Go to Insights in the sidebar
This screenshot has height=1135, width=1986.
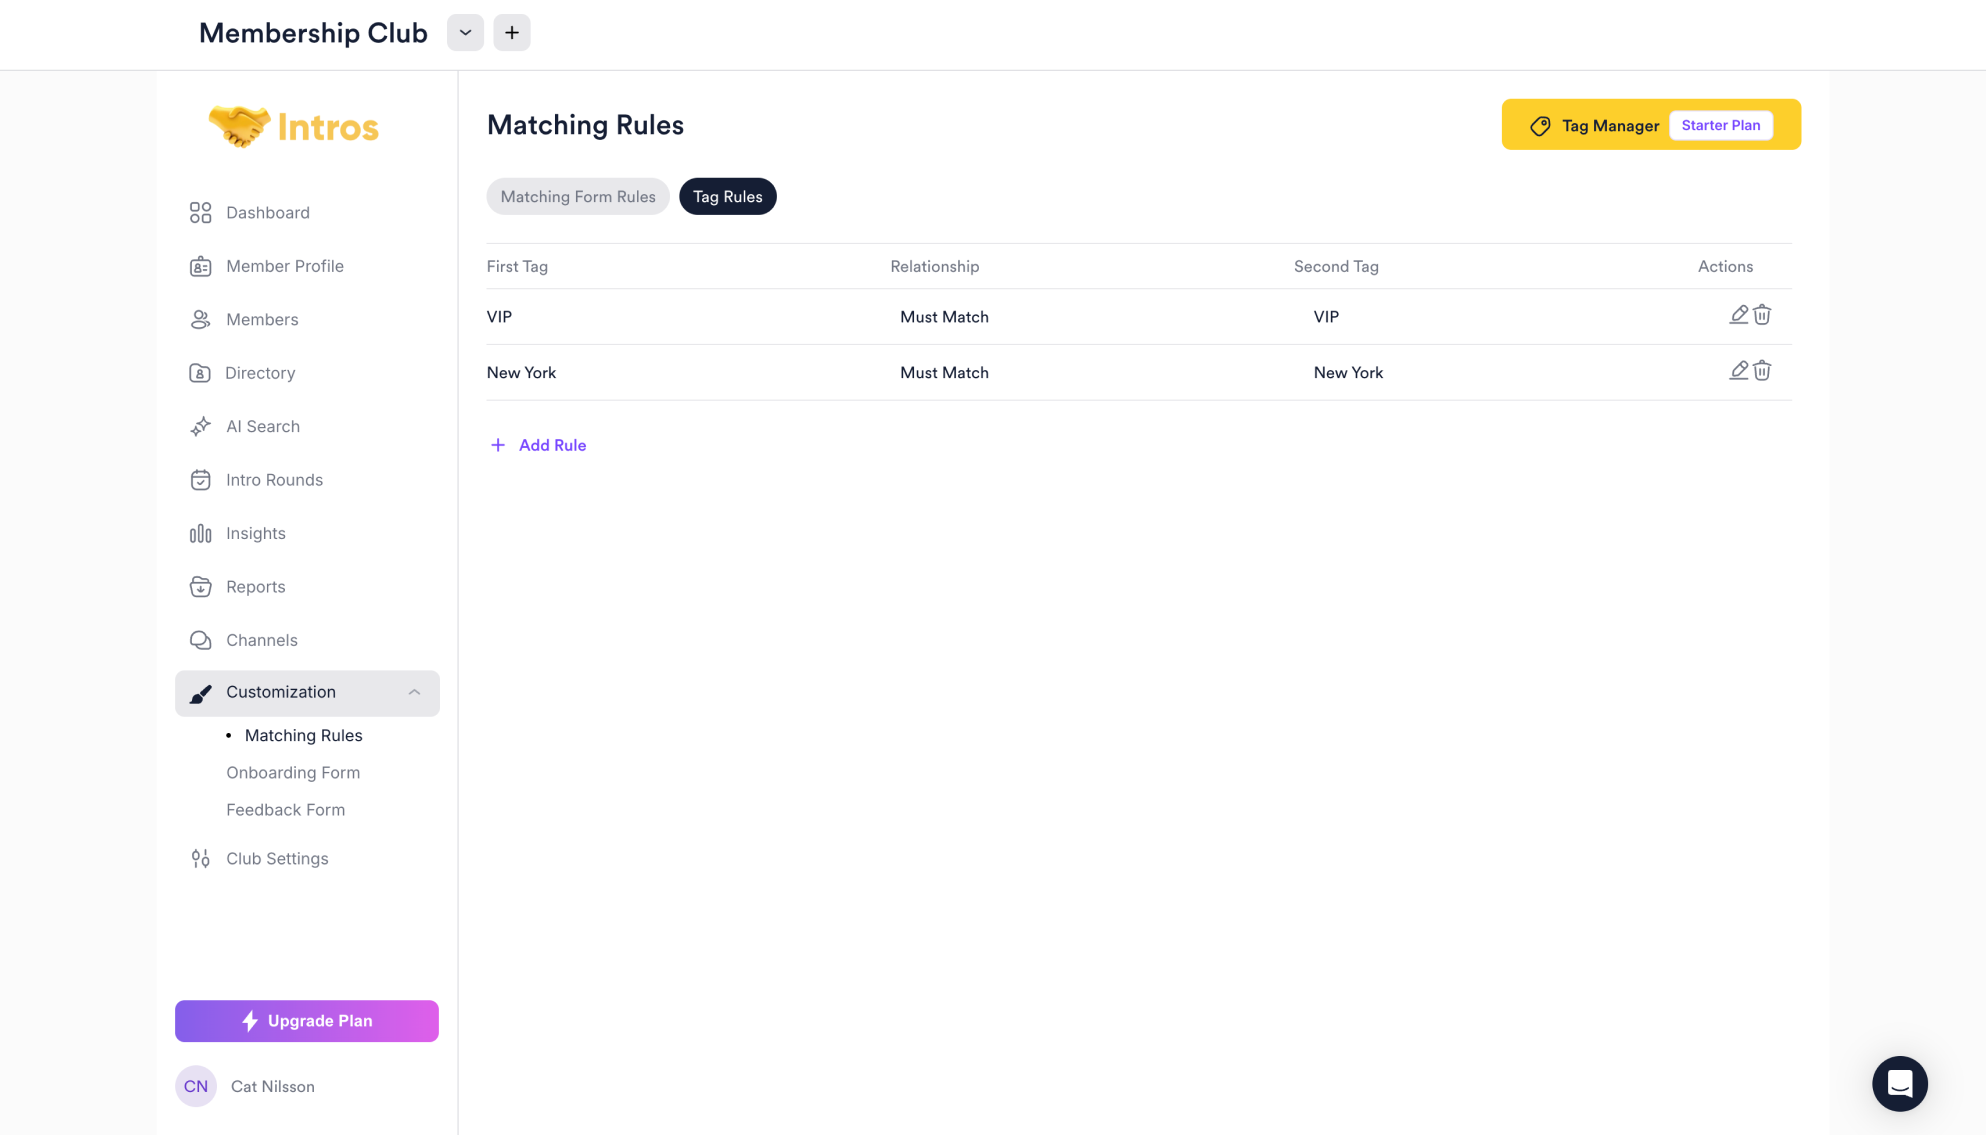coord(255,534)
